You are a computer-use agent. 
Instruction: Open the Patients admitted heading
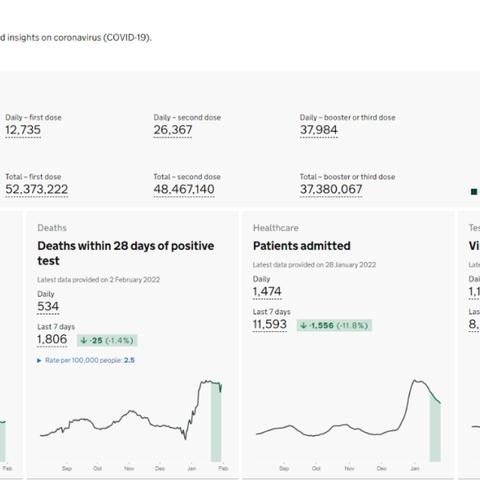pyautogui.click(x=302, y=246)
